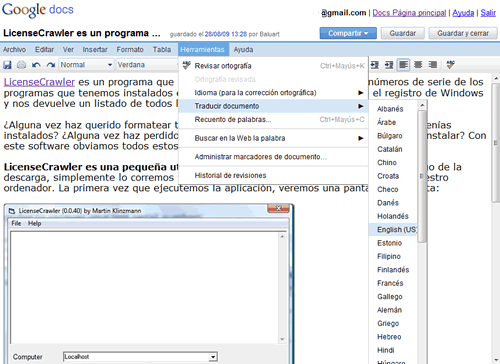Select Historial de revisiones entry
Screen dimensions: 500x364
[273, 175]
